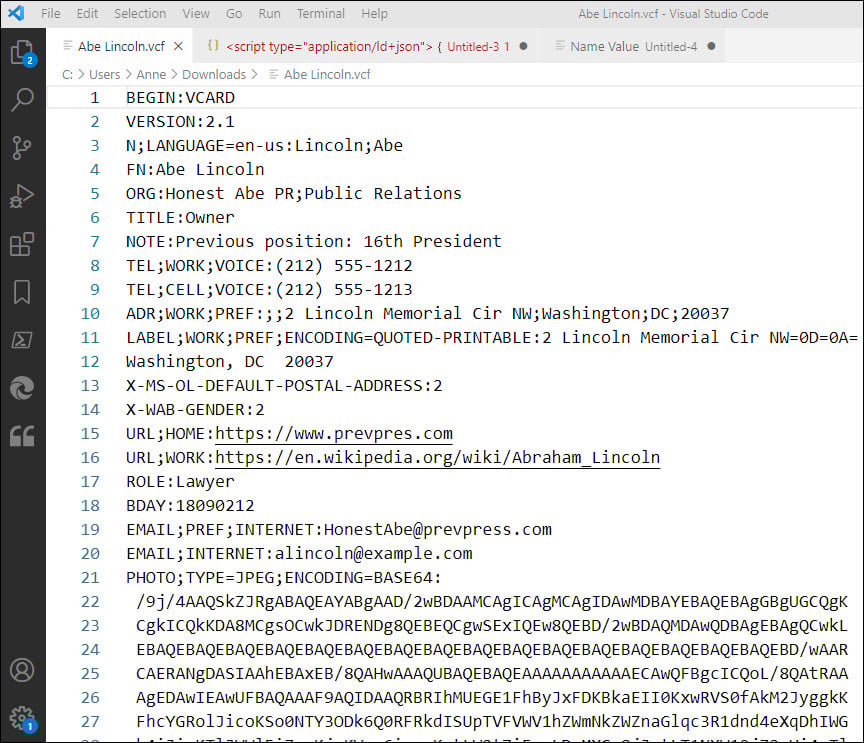Open the Run menu
Viewport: 864px width, 743px height.
click(x=269, y=13)
